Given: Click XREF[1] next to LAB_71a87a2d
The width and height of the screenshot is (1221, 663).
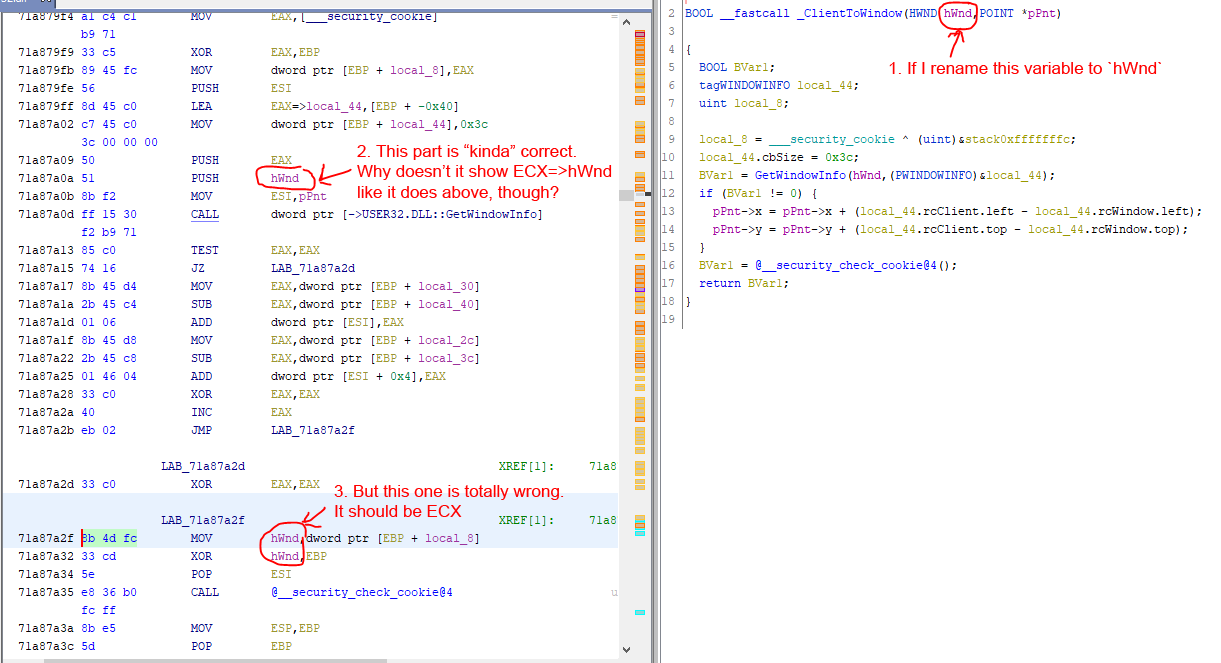Looking at the screenshot, I should [524, 466].
